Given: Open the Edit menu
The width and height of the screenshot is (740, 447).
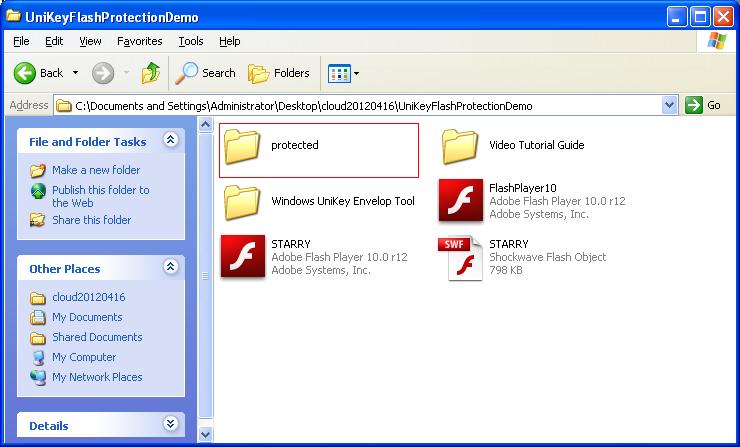Looking at the screenshot, I should pyautogui.click(x=54, y=42).
